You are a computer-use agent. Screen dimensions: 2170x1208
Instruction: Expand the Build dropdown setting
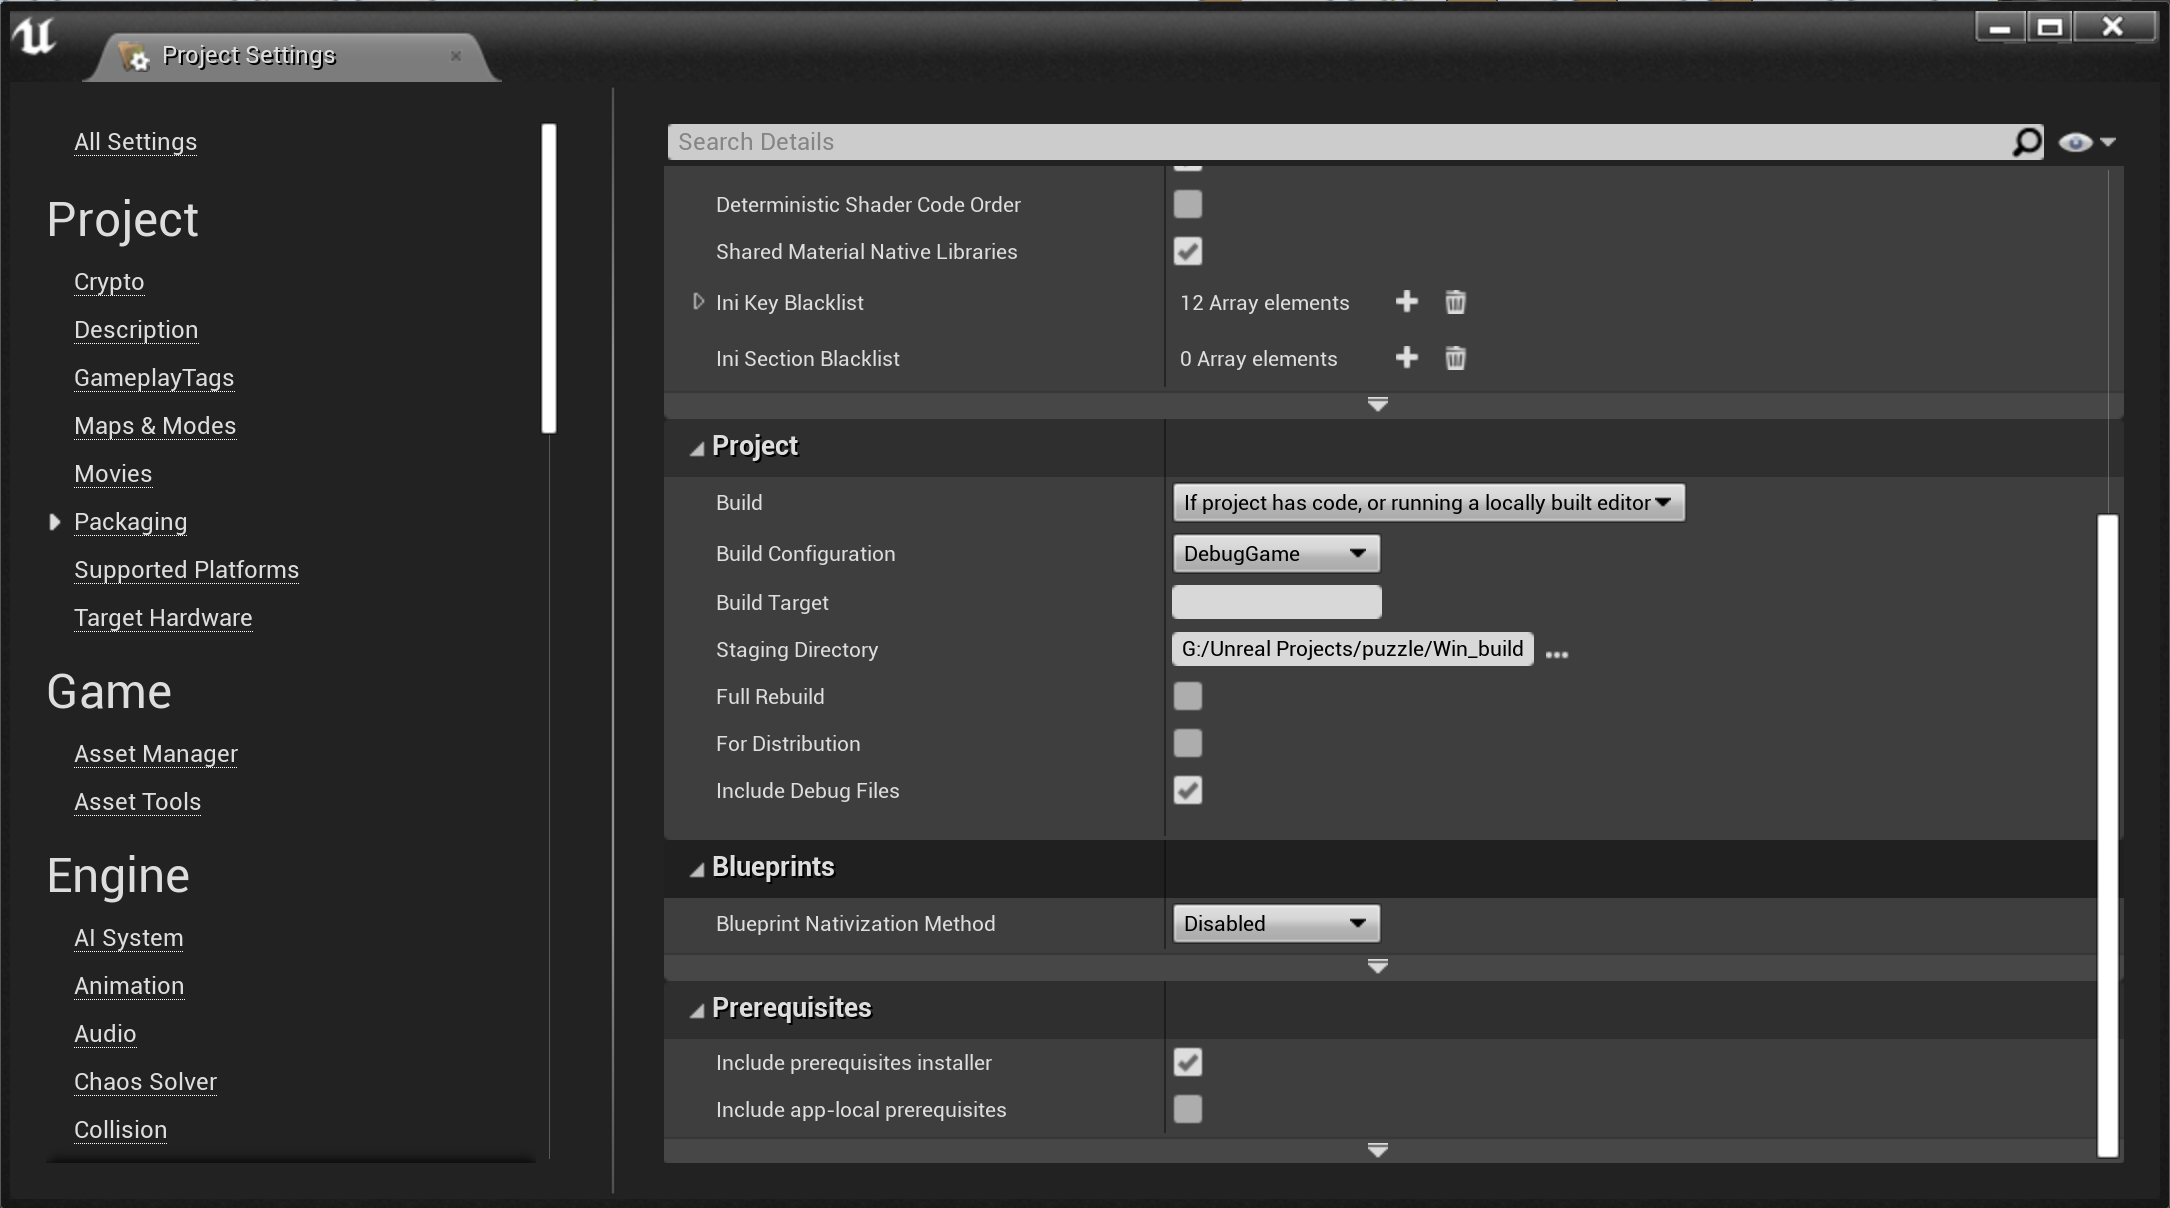[1666, 501]
